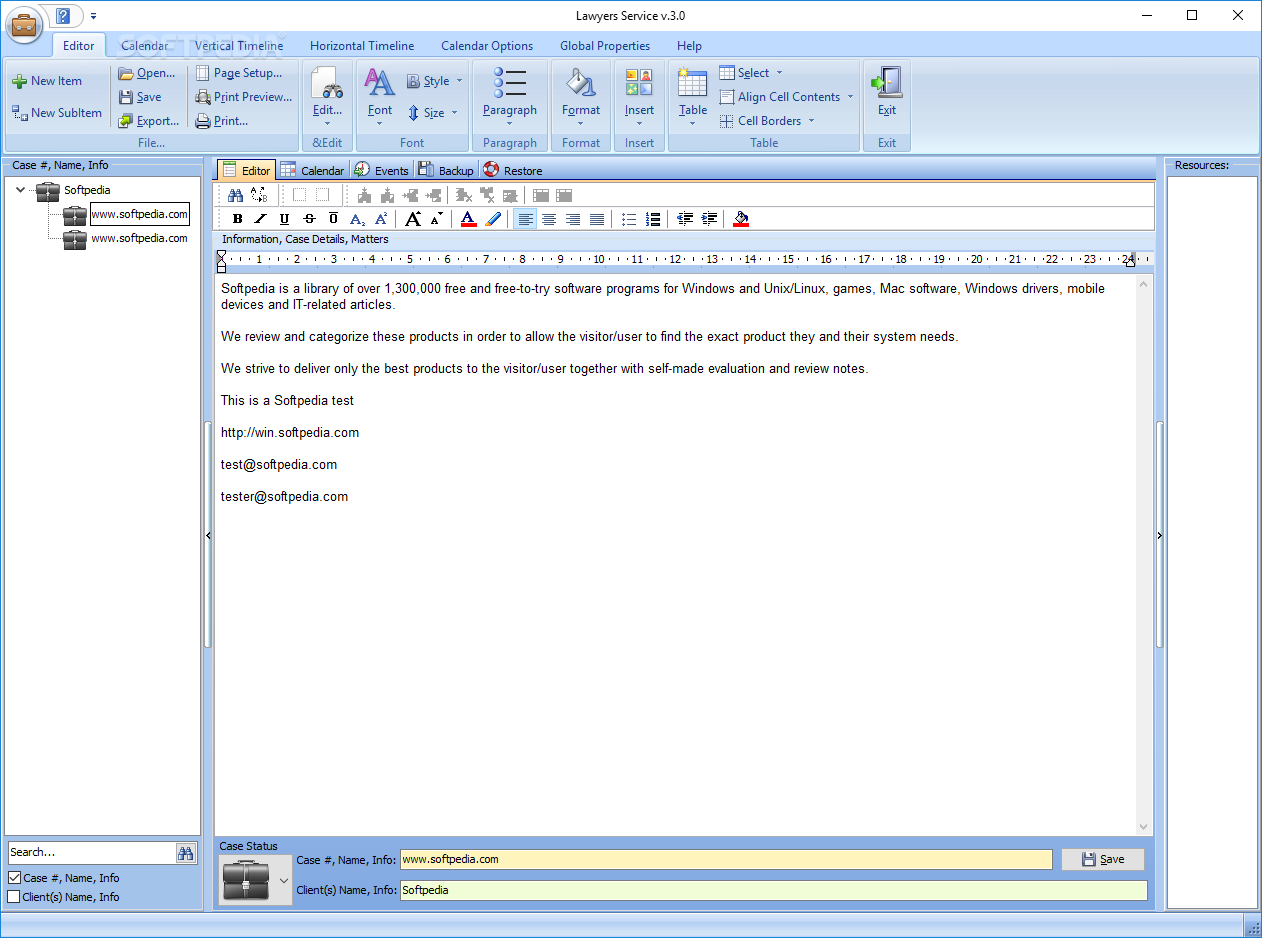Open the Insert dropdown
Image resolution: width=1262 pixels, height=938 pixels.
pyautogui.click(x=639, y=95)
